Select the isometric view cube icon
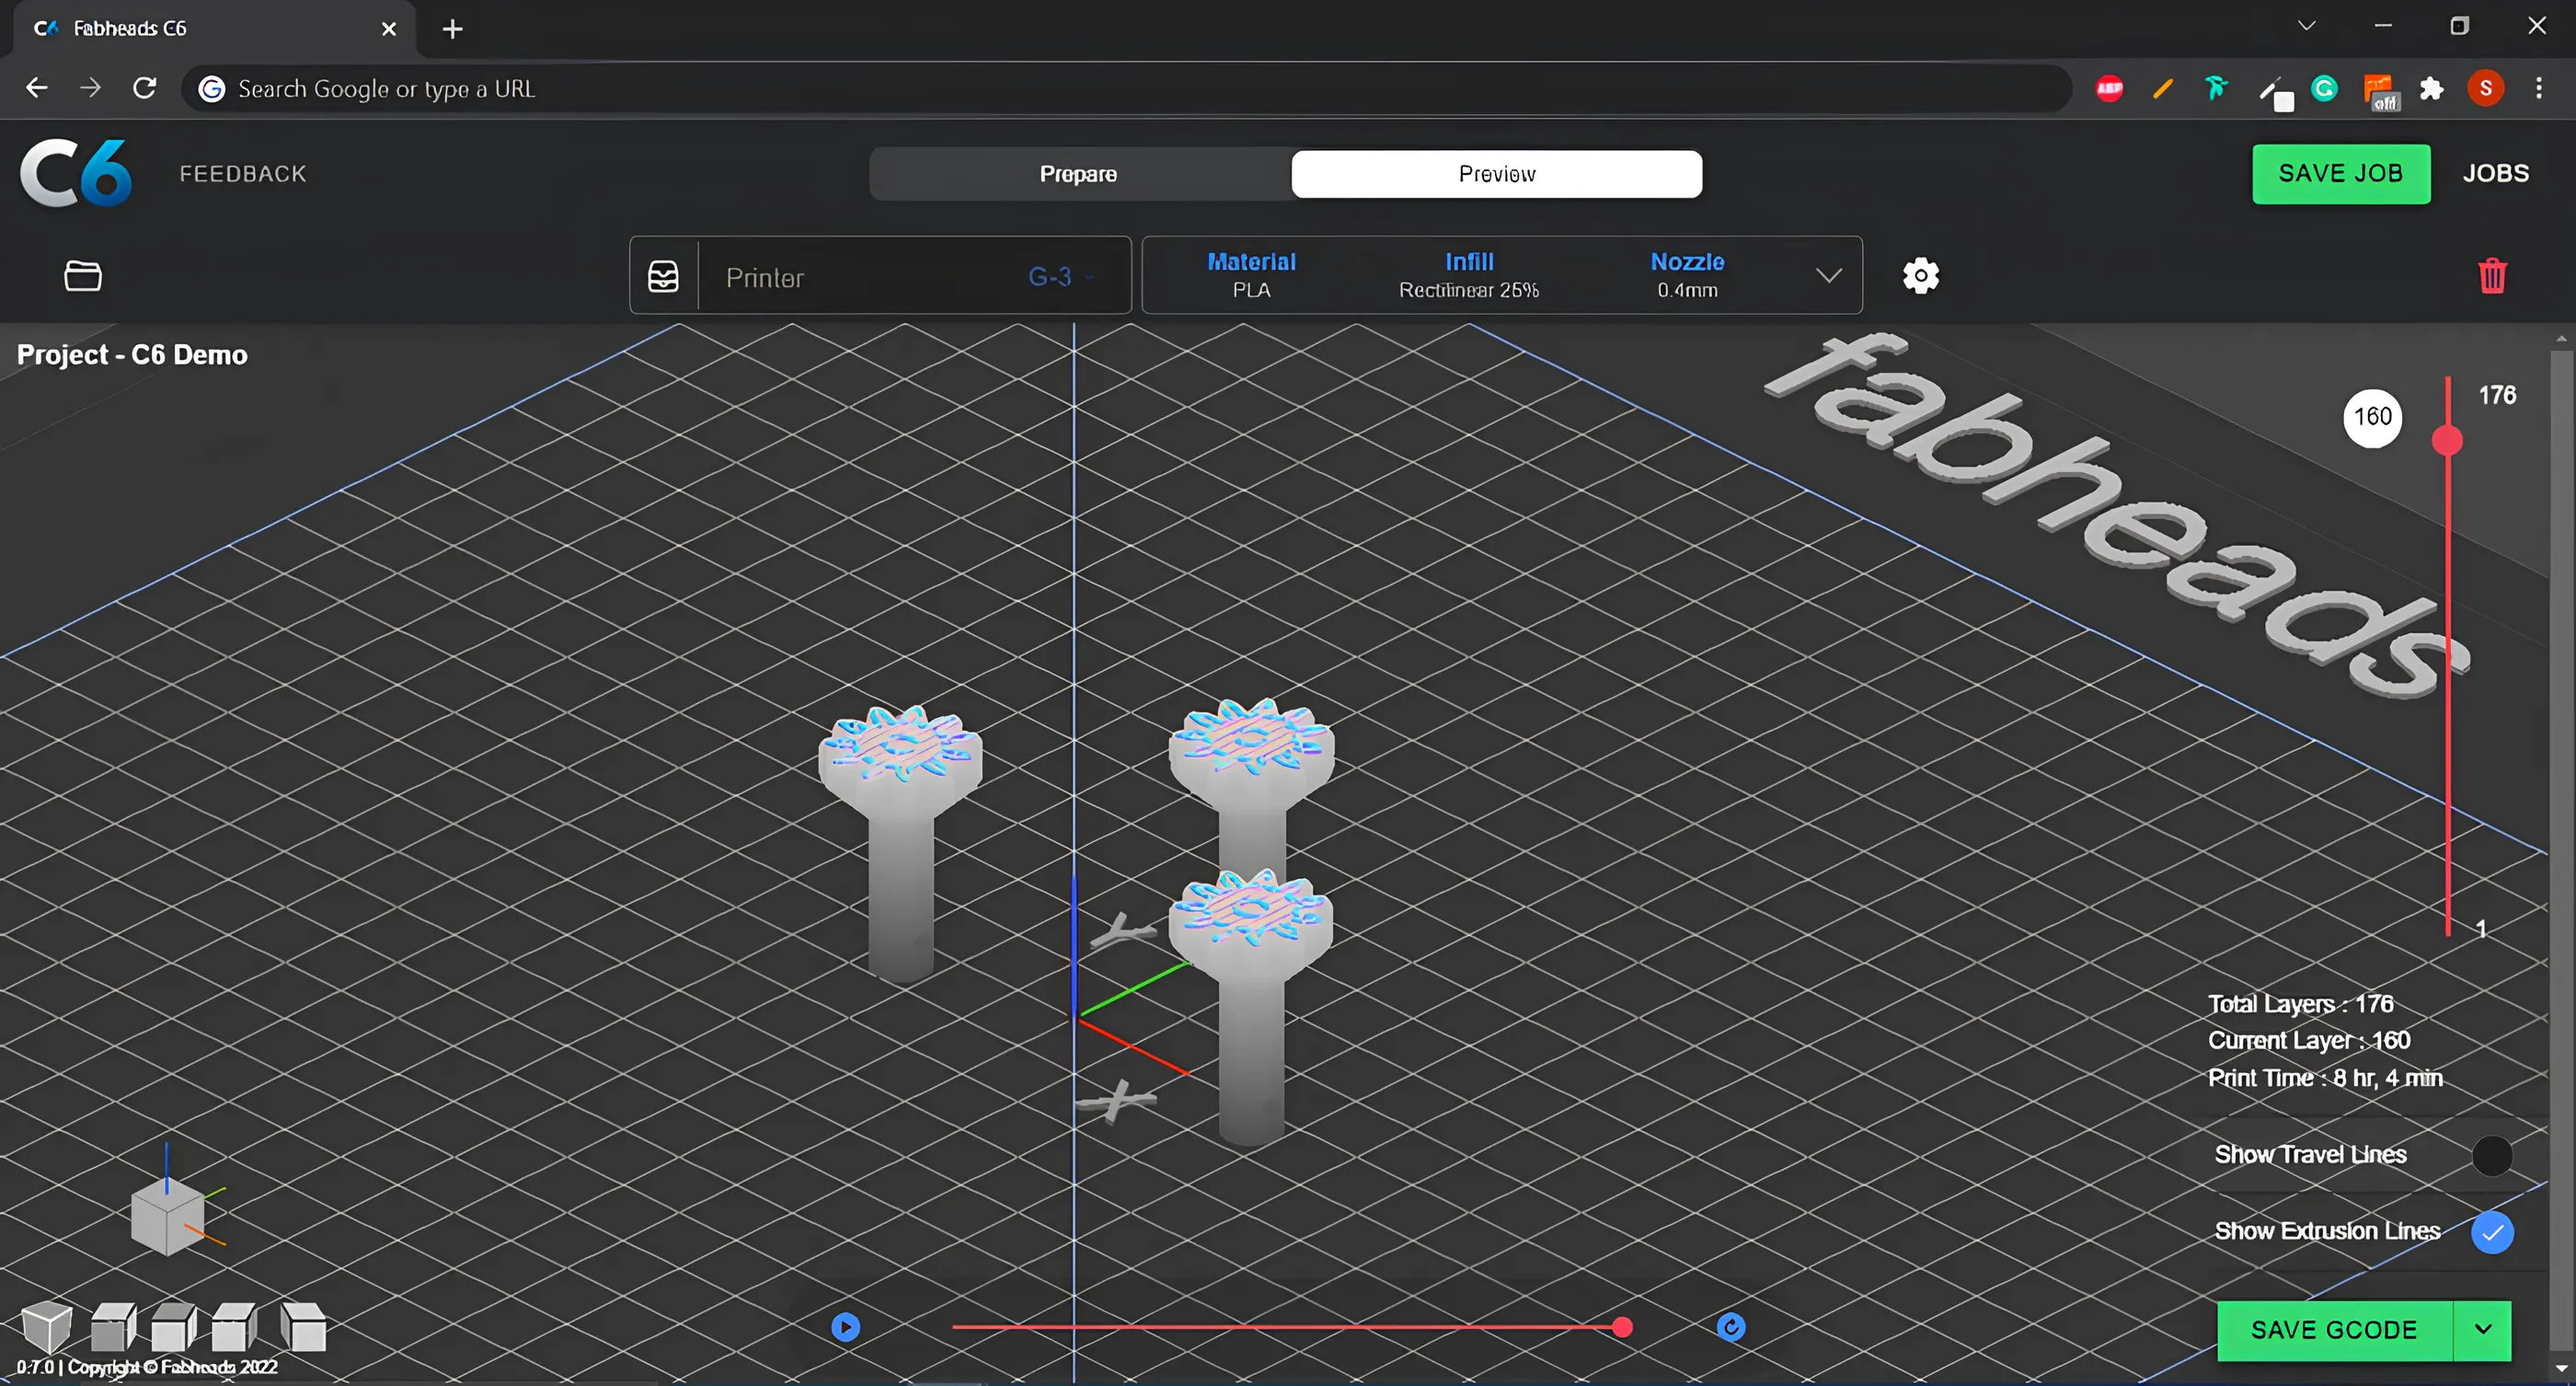The height and width of the screenshot is (1386, 2576). pyautogui.click(x=46, y=1326)
